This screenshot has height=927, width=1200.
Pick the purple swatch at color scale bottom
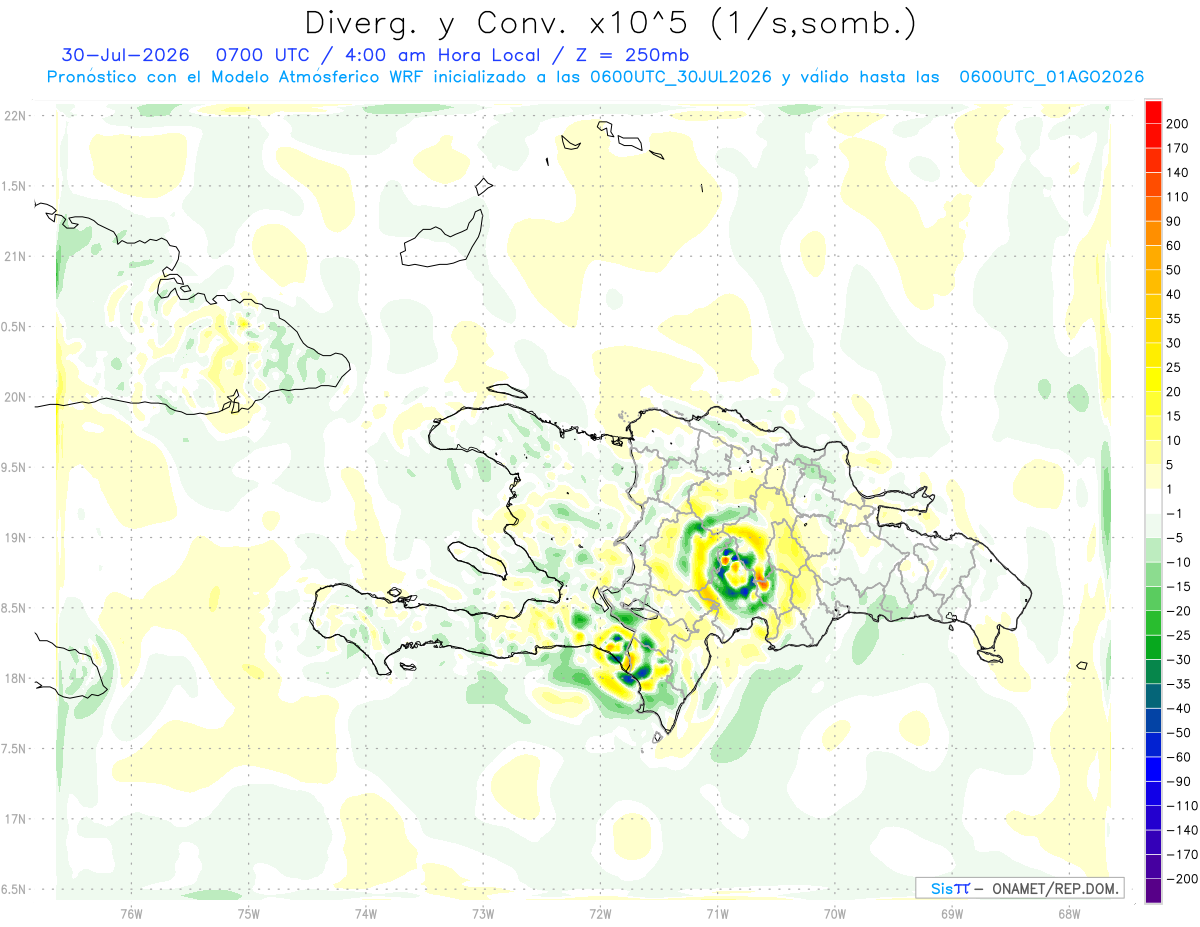tap(1154, 891)
